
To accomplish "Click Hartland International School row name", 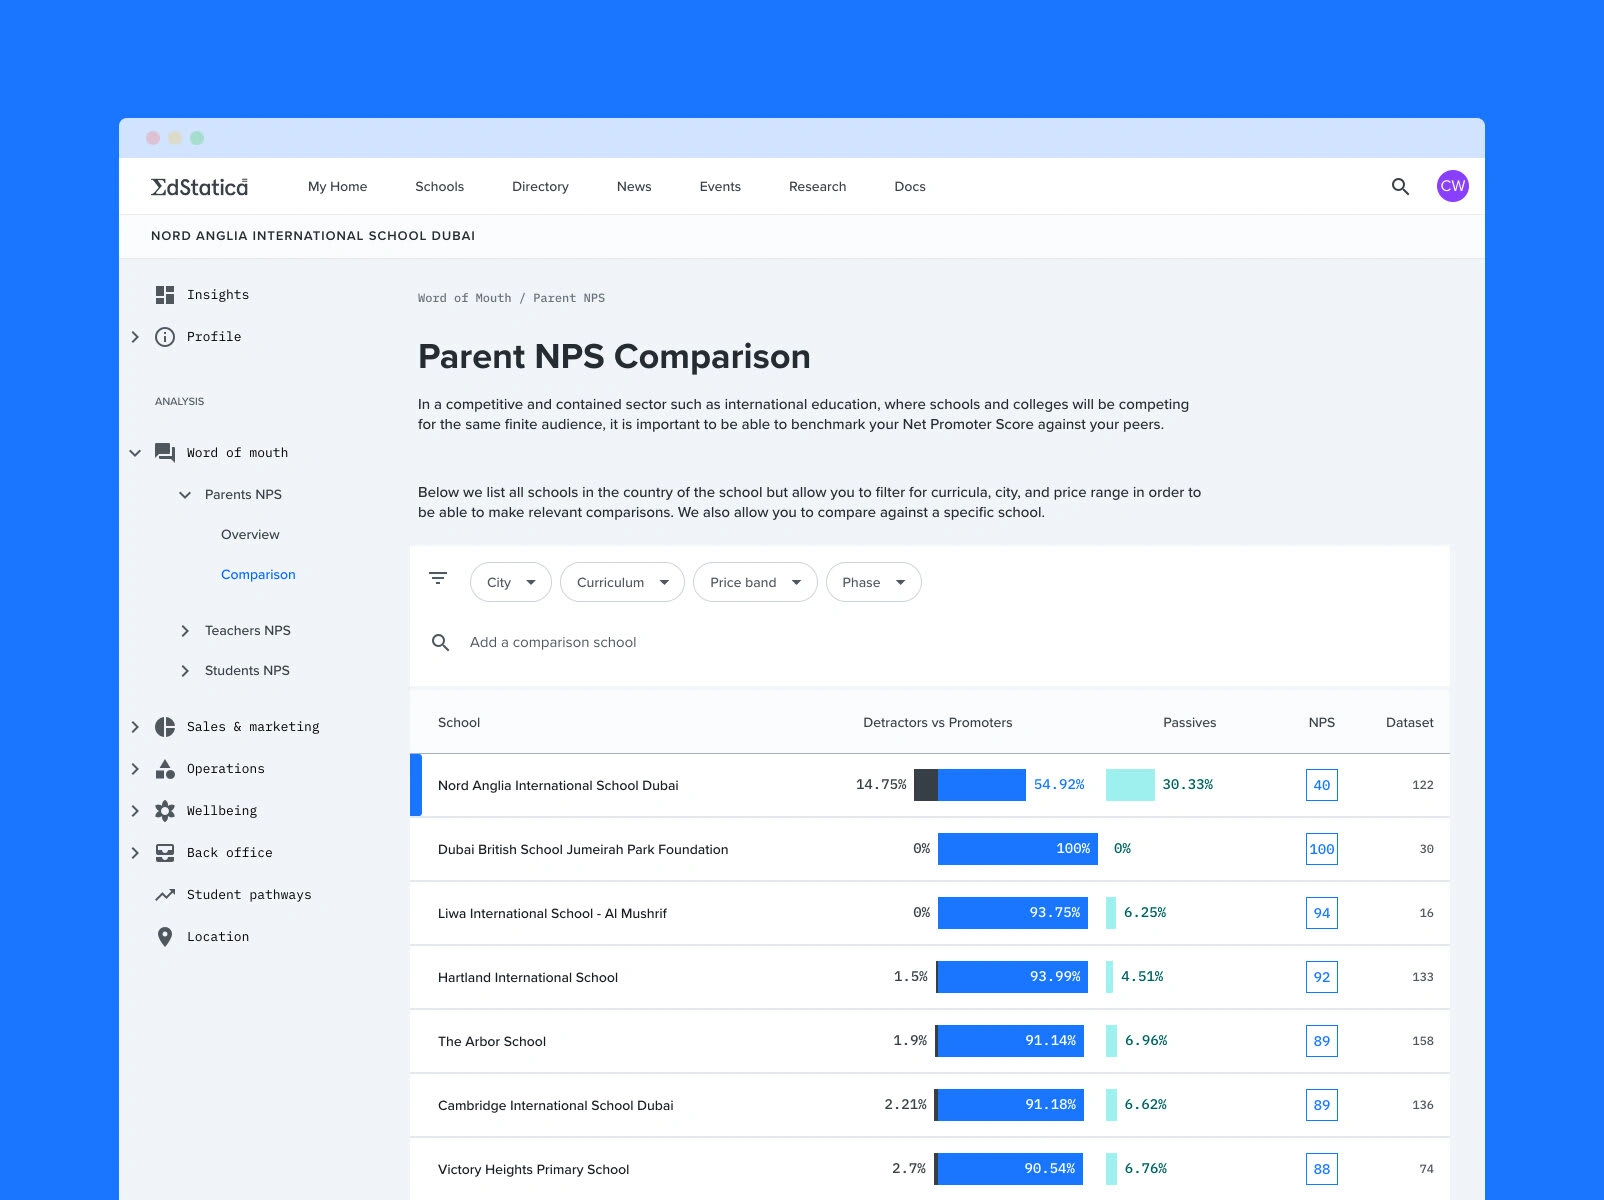I will 528,978.
